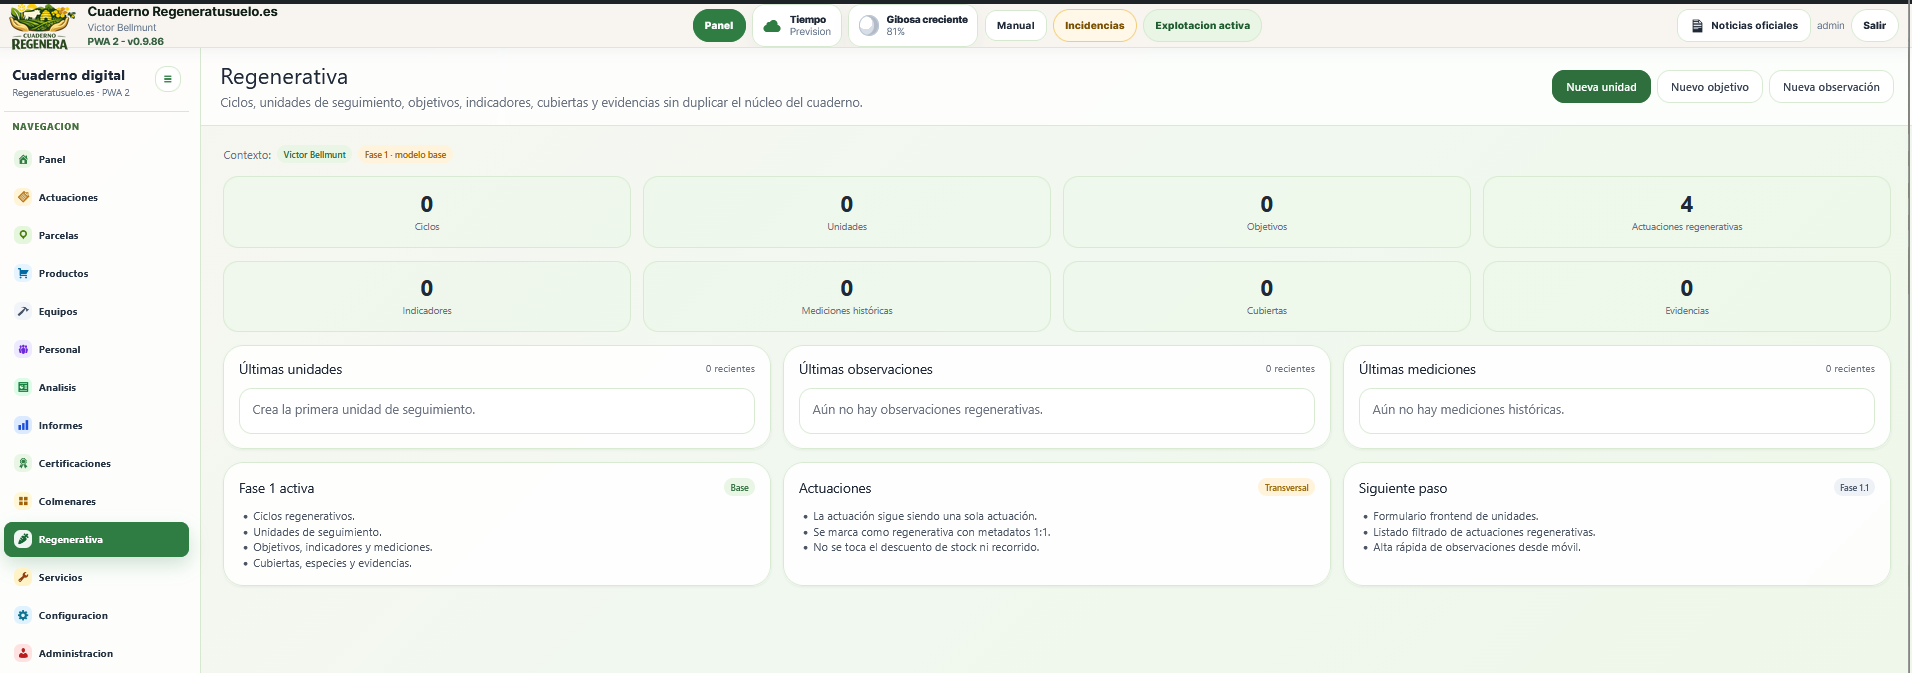Click the Objetivos counter card

(1267, 212)
